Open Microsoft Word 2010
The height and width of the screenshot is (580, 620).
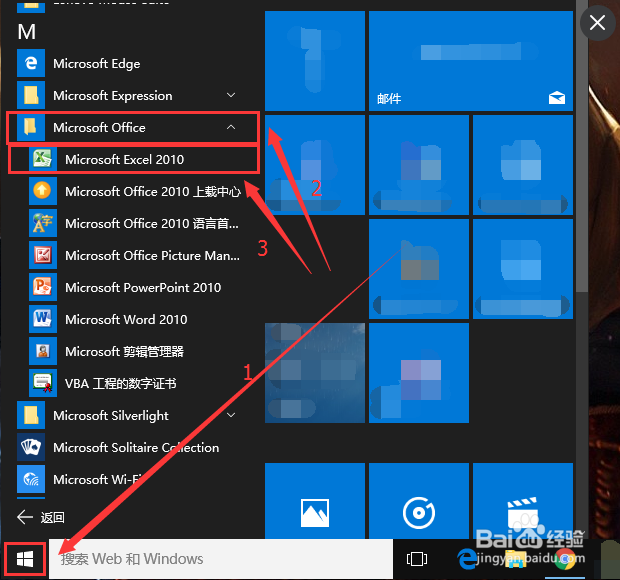(x=134, y=319)
